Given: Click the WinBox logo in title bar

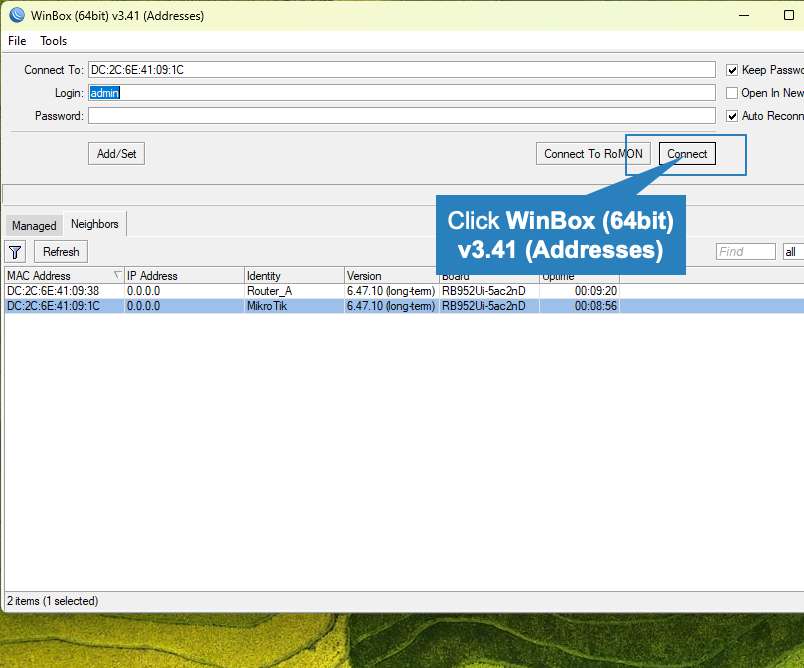Looking at the screenshot, I should tap(16, 15).
